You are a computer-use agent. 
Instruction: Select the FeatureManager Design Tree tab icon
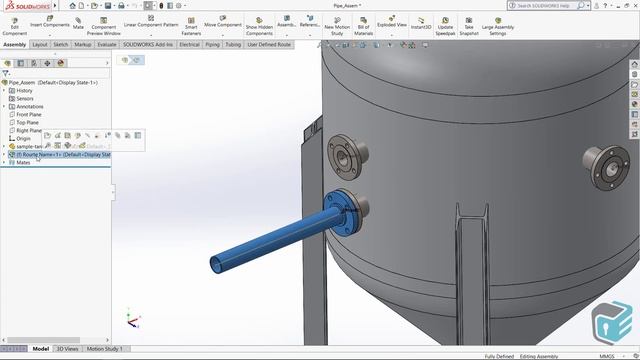(7, 63)
